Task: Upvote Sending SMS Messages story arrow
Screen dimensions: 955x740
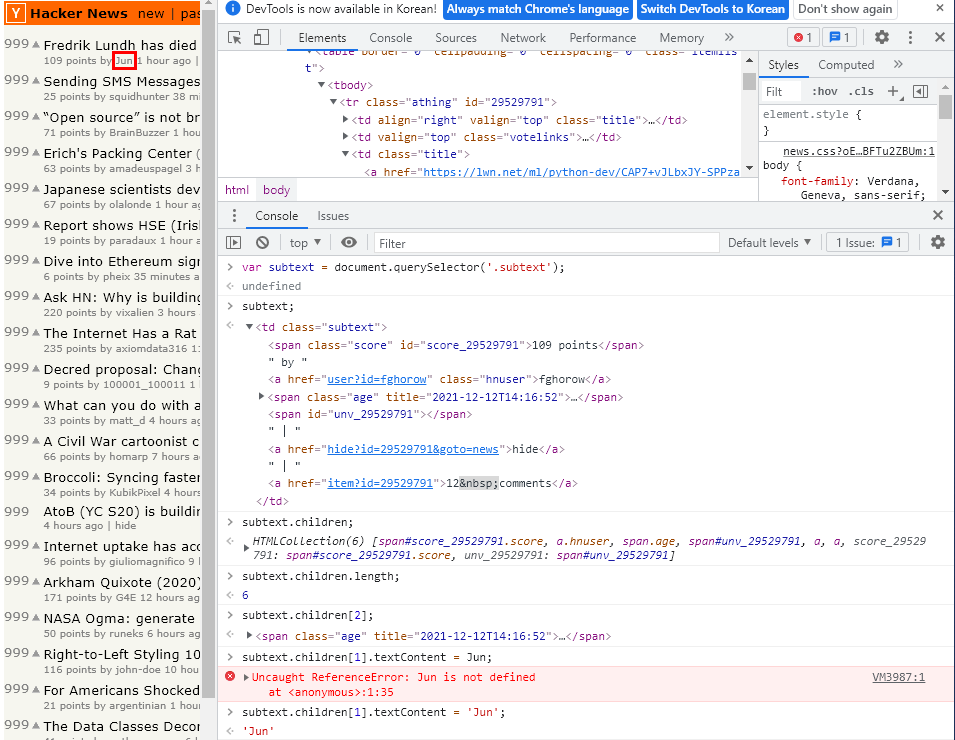Action: point(36,80)
